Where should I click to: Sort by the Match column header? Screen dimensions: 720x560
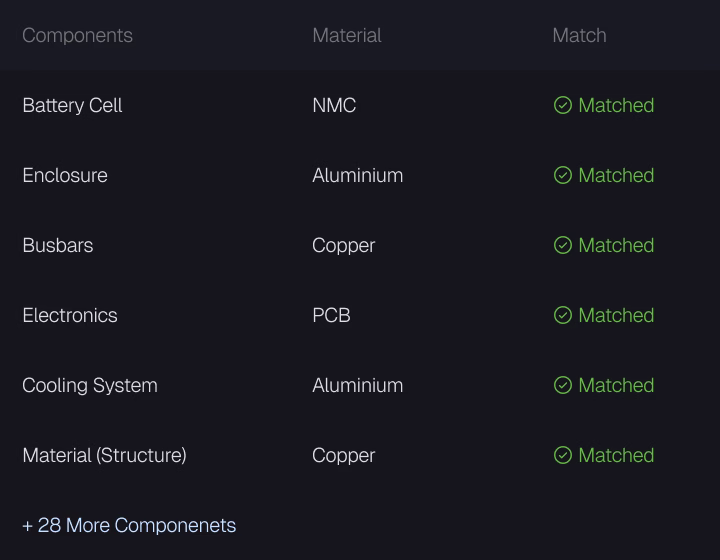(579, 35)
